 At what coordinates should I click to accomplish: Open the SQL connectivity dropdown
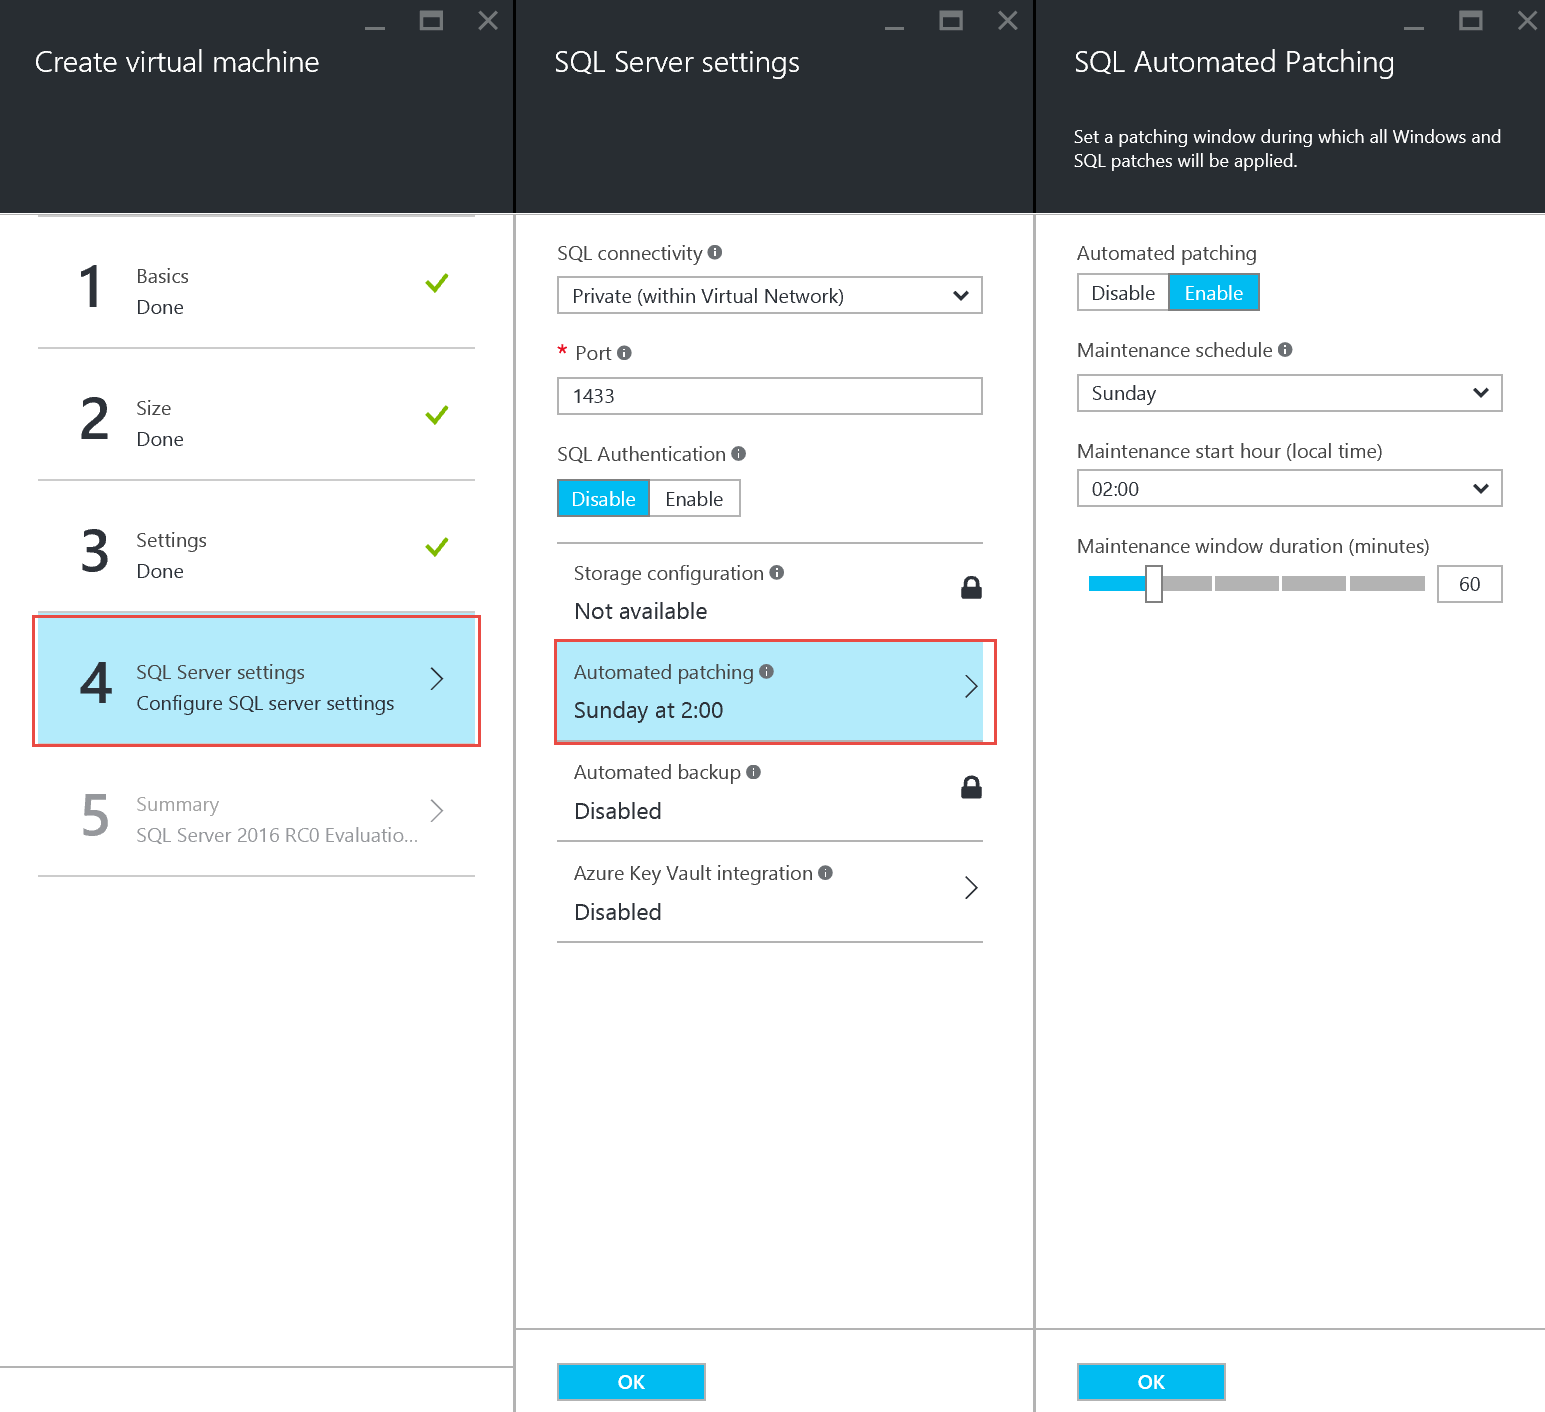pos(770,295)
